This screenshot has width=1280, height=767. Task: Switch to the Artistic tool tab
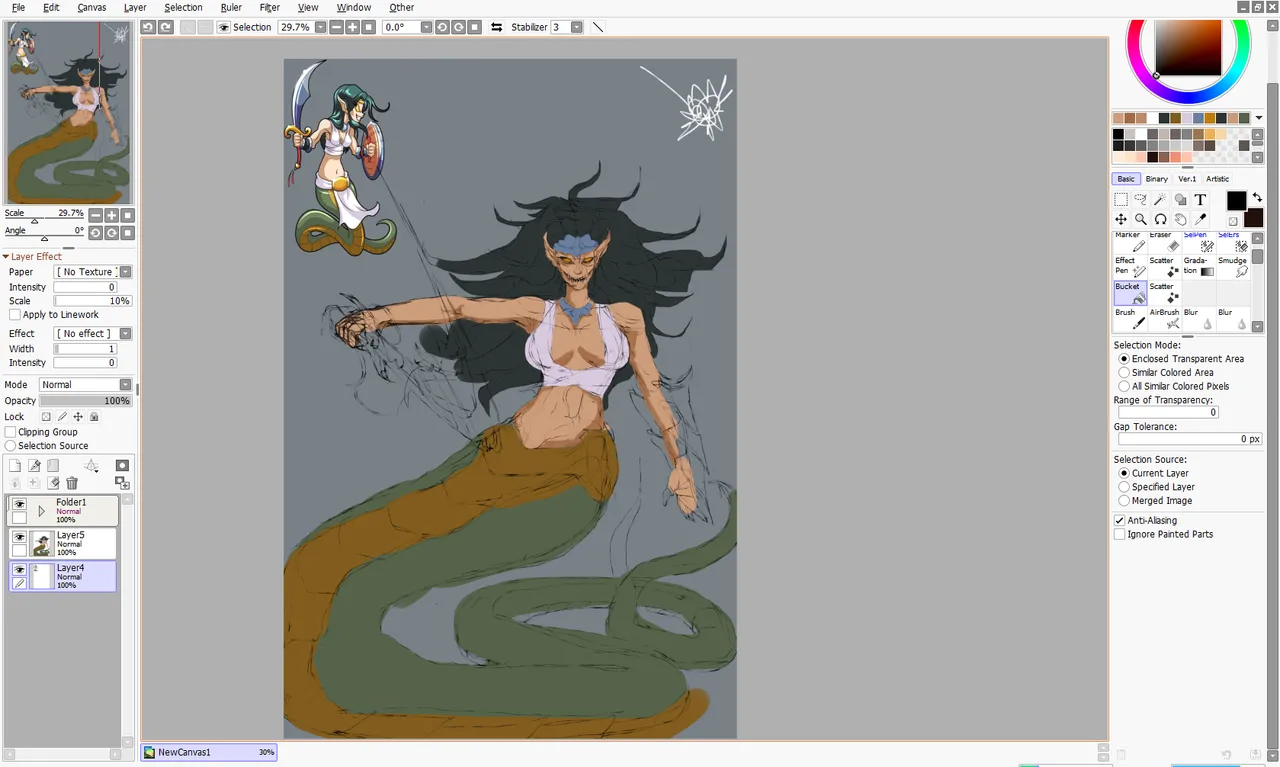pos(1217,179)
